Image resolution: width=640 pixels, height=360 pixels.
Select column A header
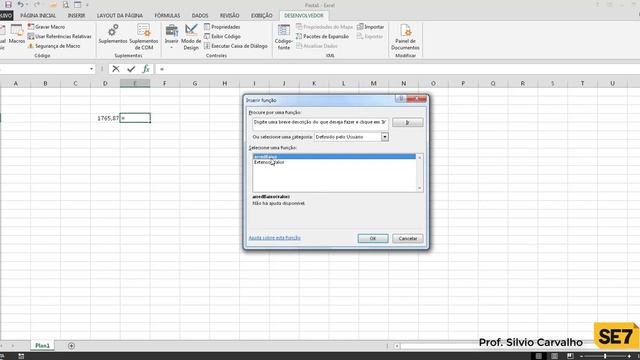[x=16, y=83]
